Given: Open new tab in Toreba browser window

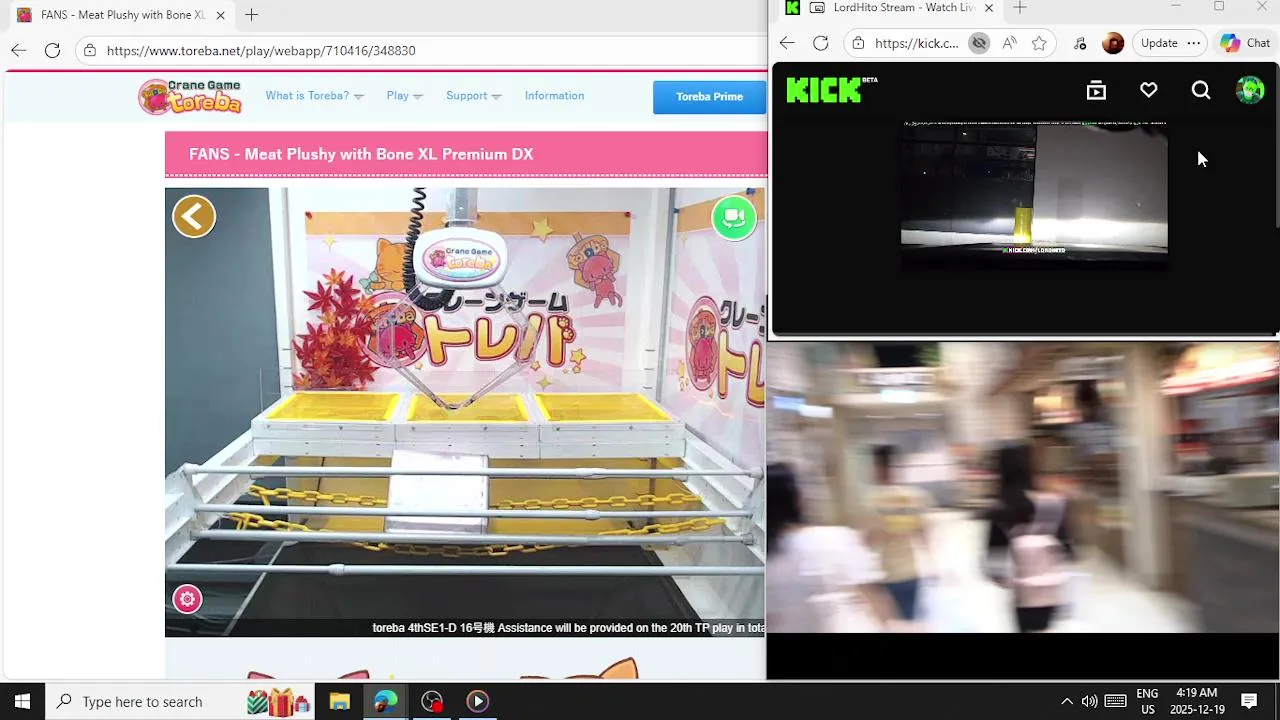Looking at the screenshot, I should click(x=251, y=15).
